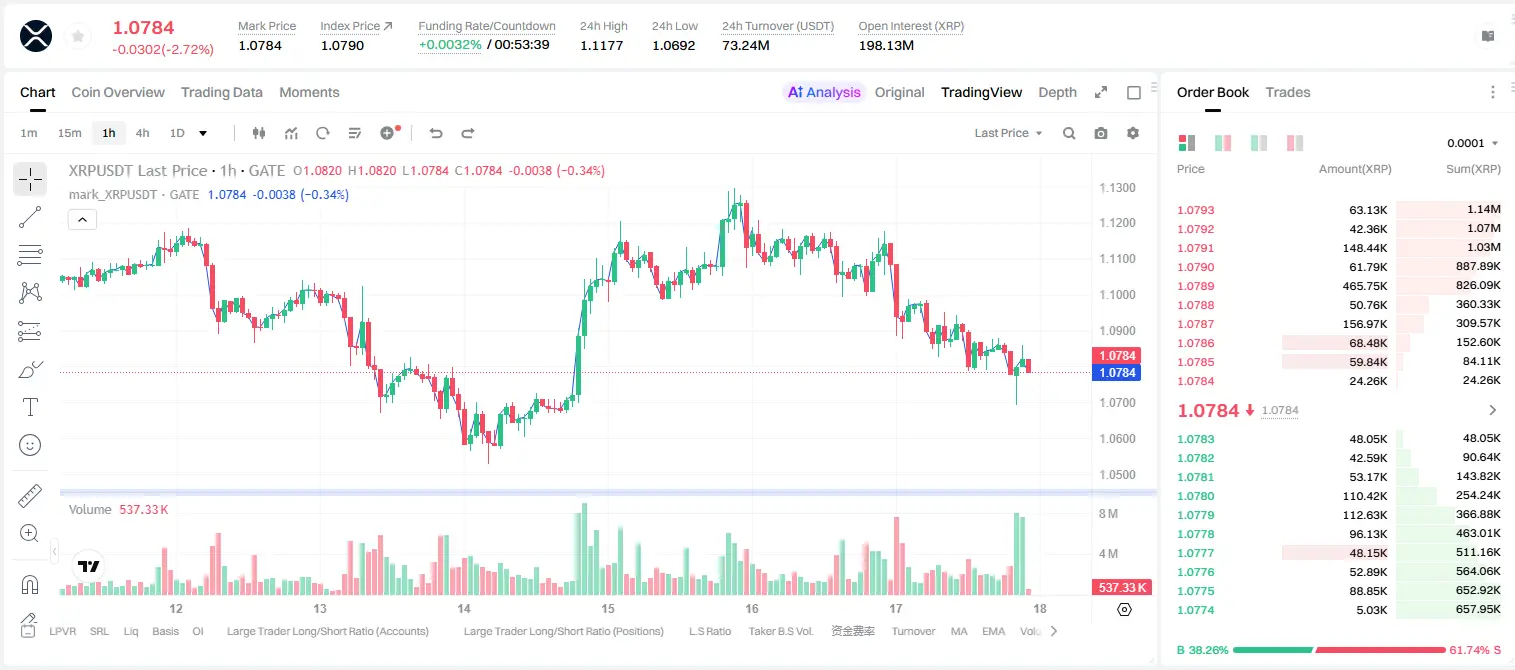Viewport: 1515px width, 670px height.
Task: Add XRP to favorites with star icon
Action: (78, 36)
